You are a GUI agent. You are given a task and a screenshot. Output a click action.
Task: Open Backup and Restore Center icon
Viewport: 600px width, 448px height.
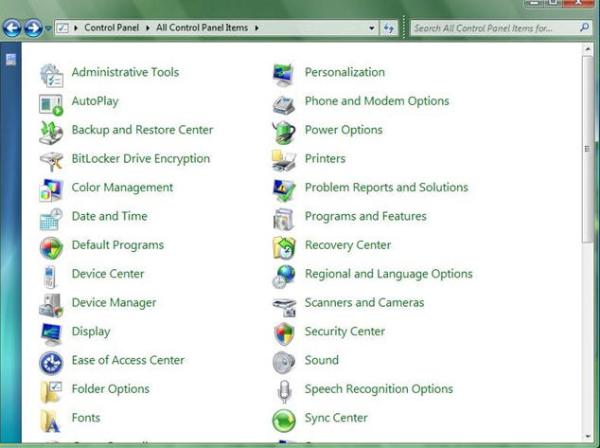click(x=51, y=132)
